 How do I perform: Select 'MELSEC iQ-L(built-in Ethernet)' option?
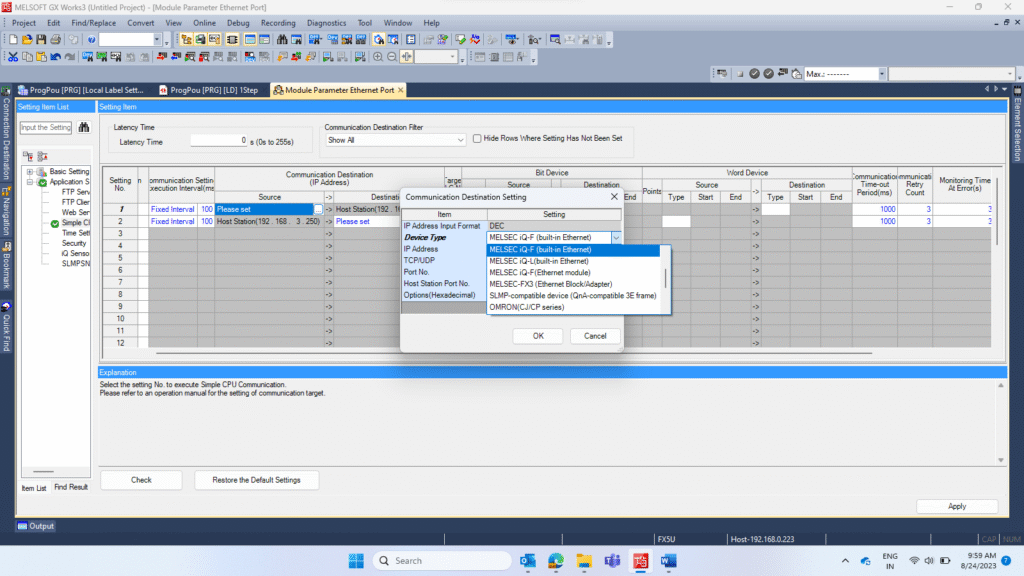[574, 261]
